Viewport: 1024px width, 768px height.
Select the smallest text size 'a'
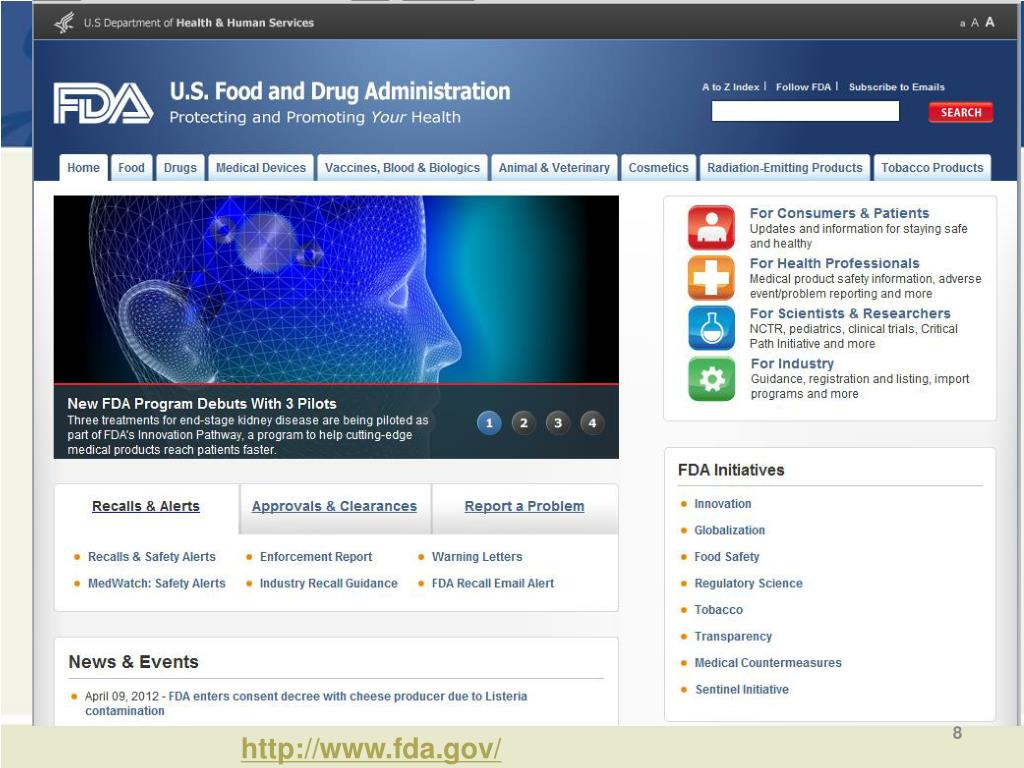tap(962, 24)
